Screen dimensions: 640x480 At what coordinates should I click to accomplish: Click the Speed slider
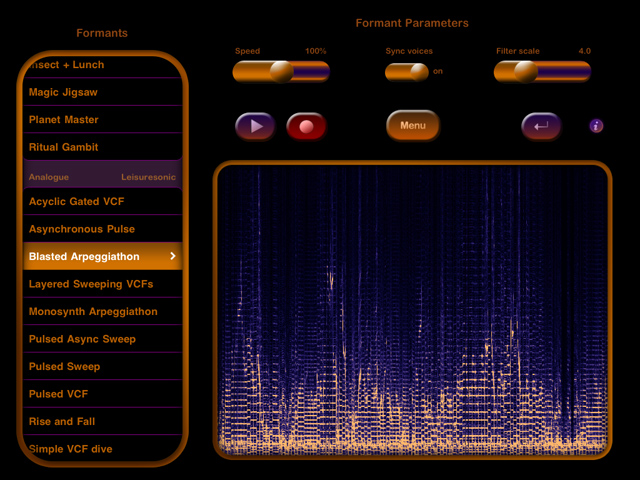point(281,71)
